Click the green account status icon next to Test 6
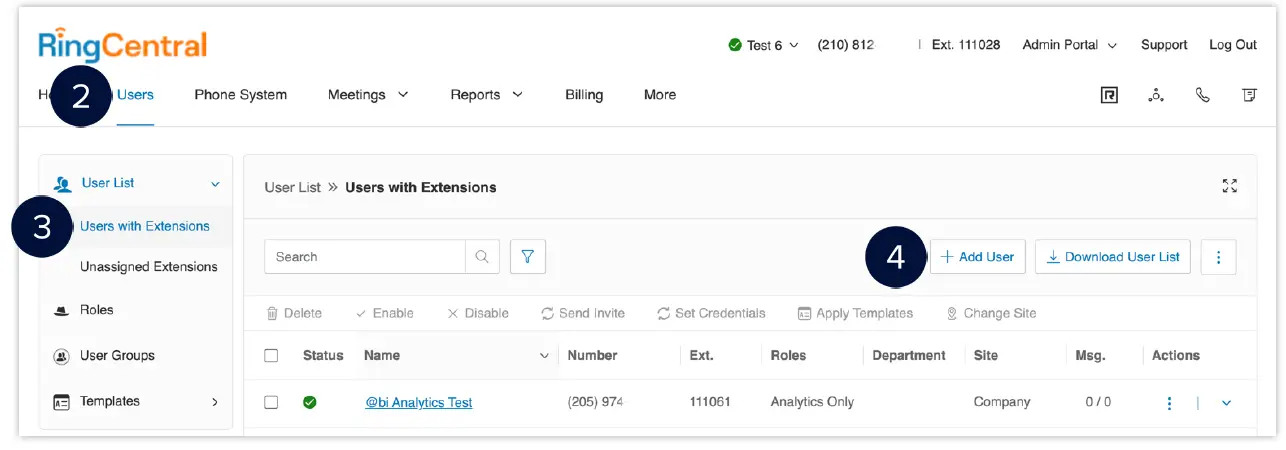The height and width of the screenshot is (450, 1286). tap(735, 45)
